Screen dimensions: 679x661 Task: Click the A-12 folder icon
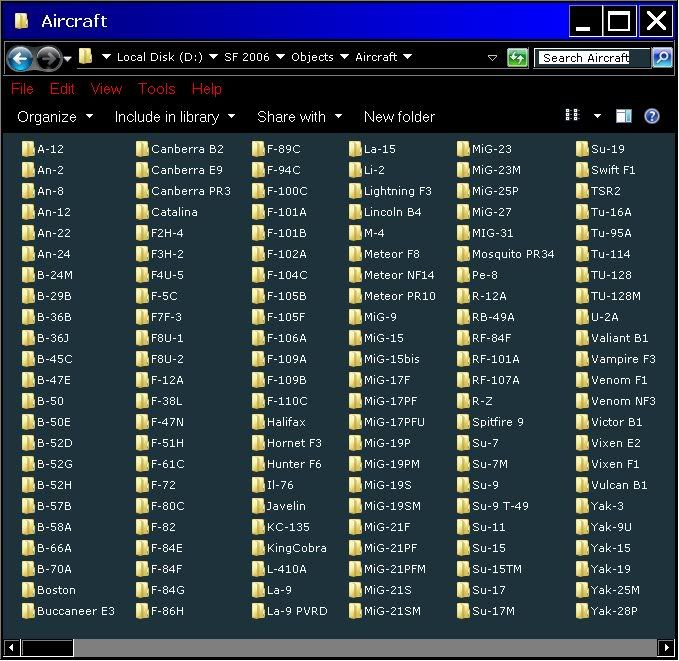tap(28, 149)
